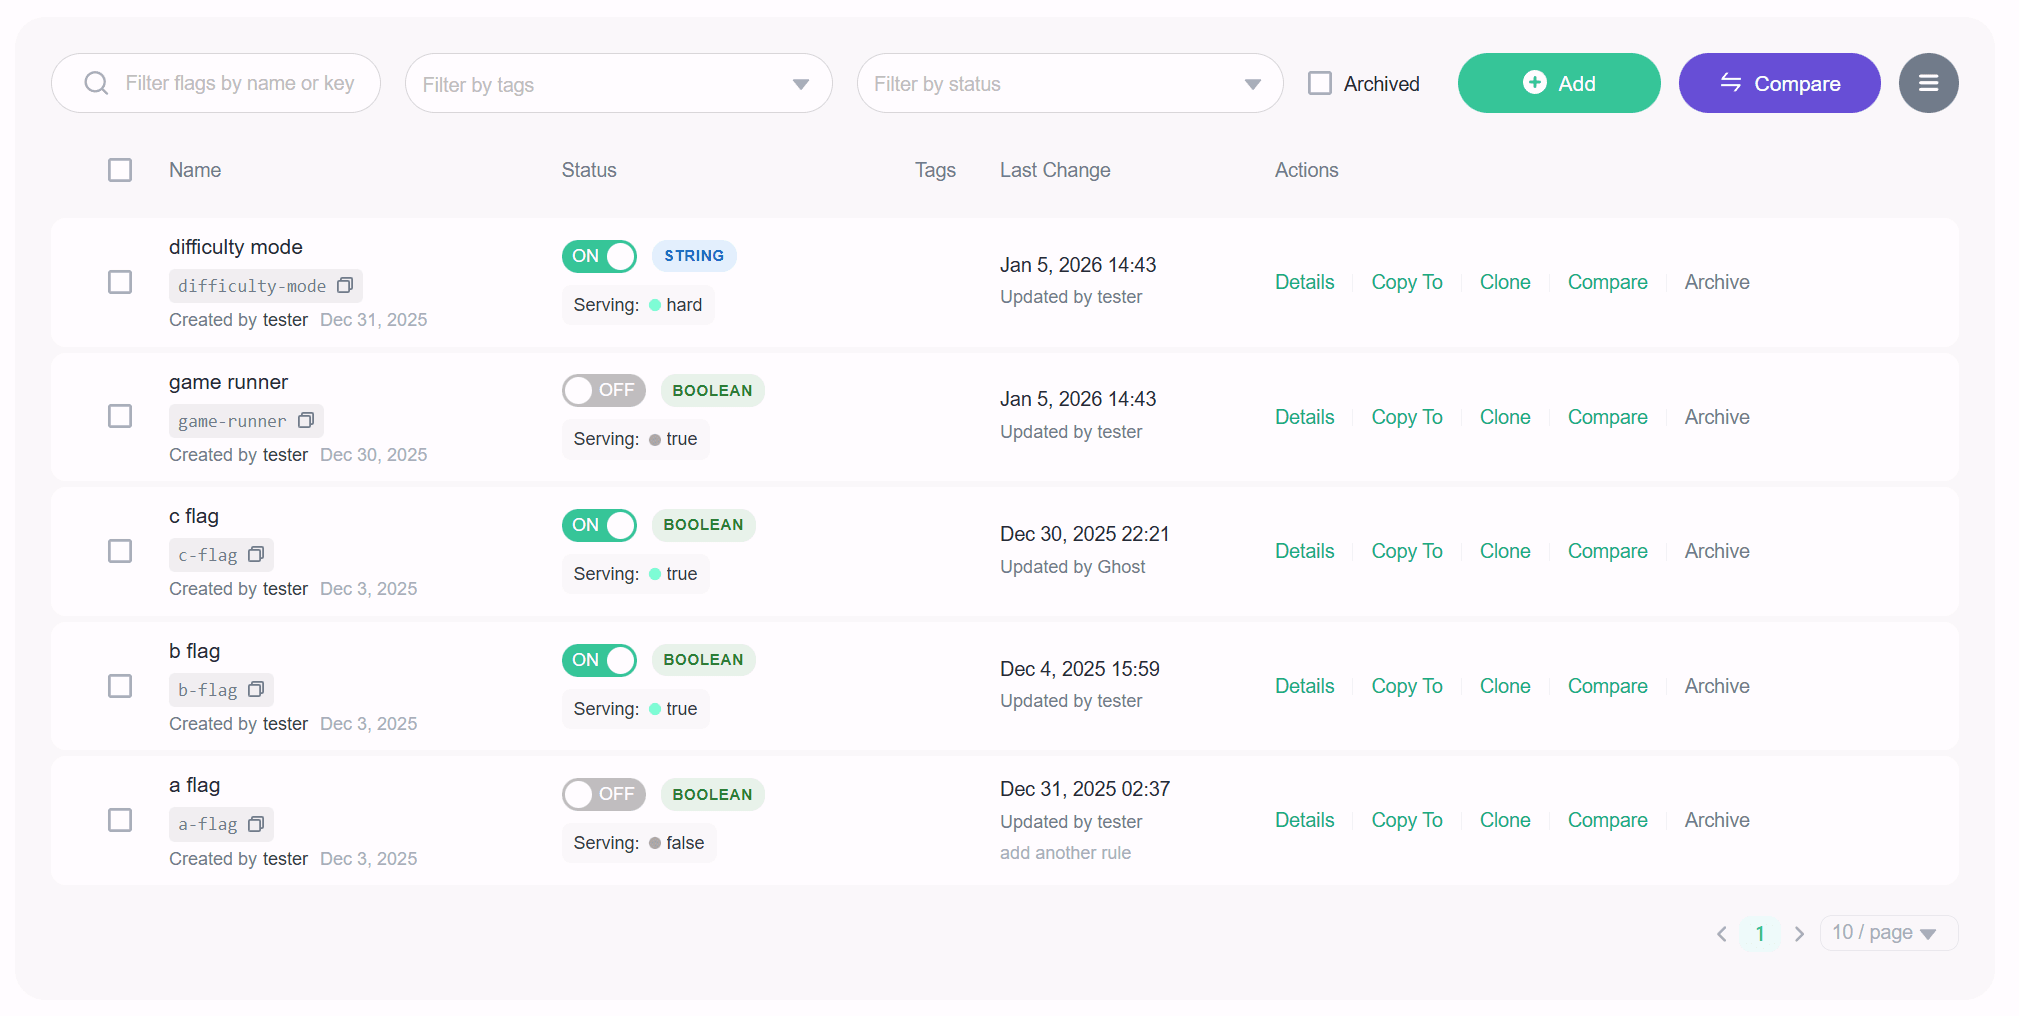The image size is (2019, 1016).
Task: Copy the a-flag key to clipboard
Action: coord(256,825)
